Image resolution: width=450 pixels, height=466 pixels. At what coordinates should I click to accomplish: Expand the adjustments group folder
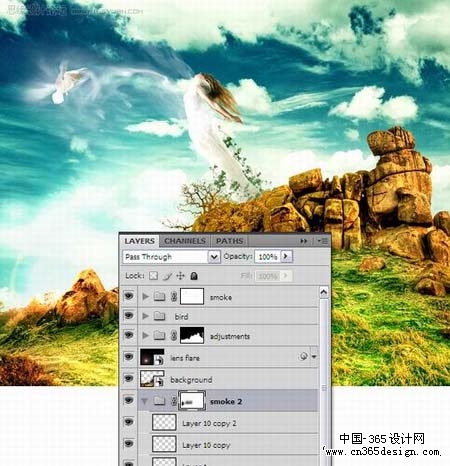point(145,335)
